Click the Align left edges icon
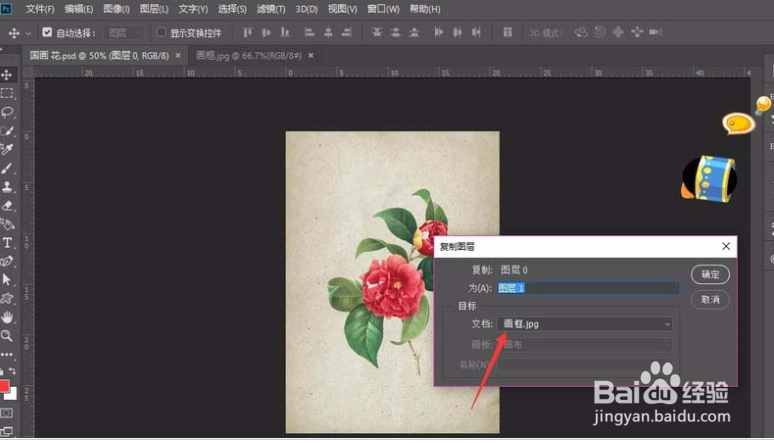This screenshot has height=443, width=774. point(310,33)
